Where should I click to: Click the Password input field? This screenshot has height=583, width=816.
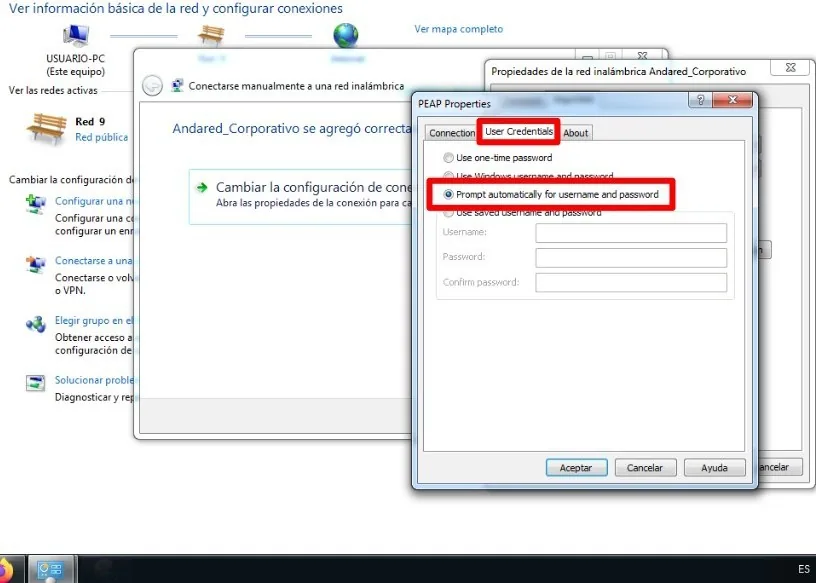(x=631, y=258)
